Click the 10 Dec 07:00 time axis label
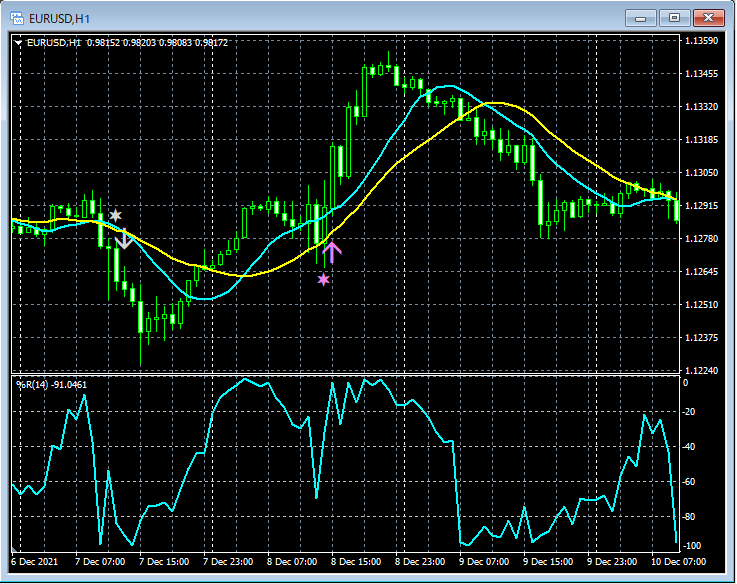Viewport: 737px width, 584px height. coord(678,562)
